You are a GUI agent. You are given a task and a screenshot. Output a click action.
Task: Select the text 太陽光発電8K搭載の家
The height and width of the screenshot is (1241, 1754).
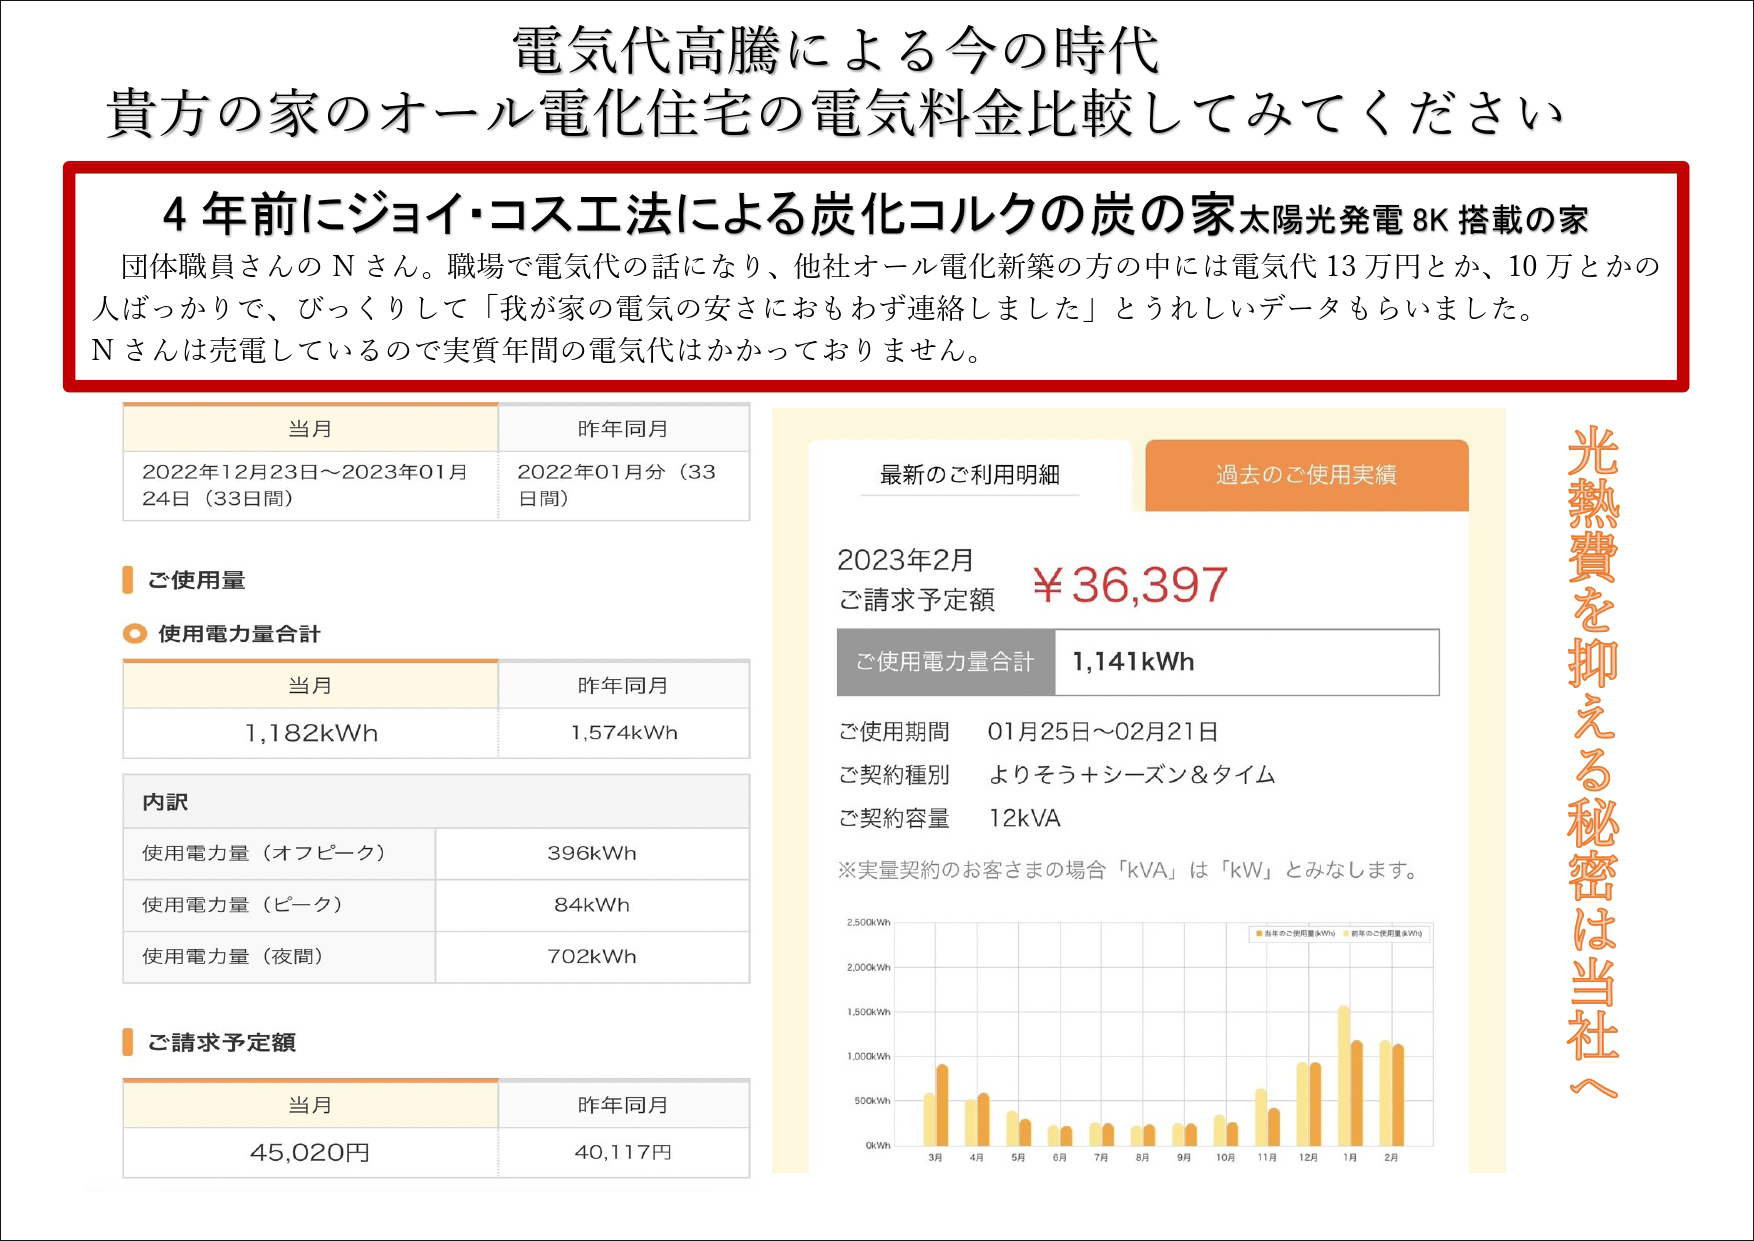point(1413,219)
